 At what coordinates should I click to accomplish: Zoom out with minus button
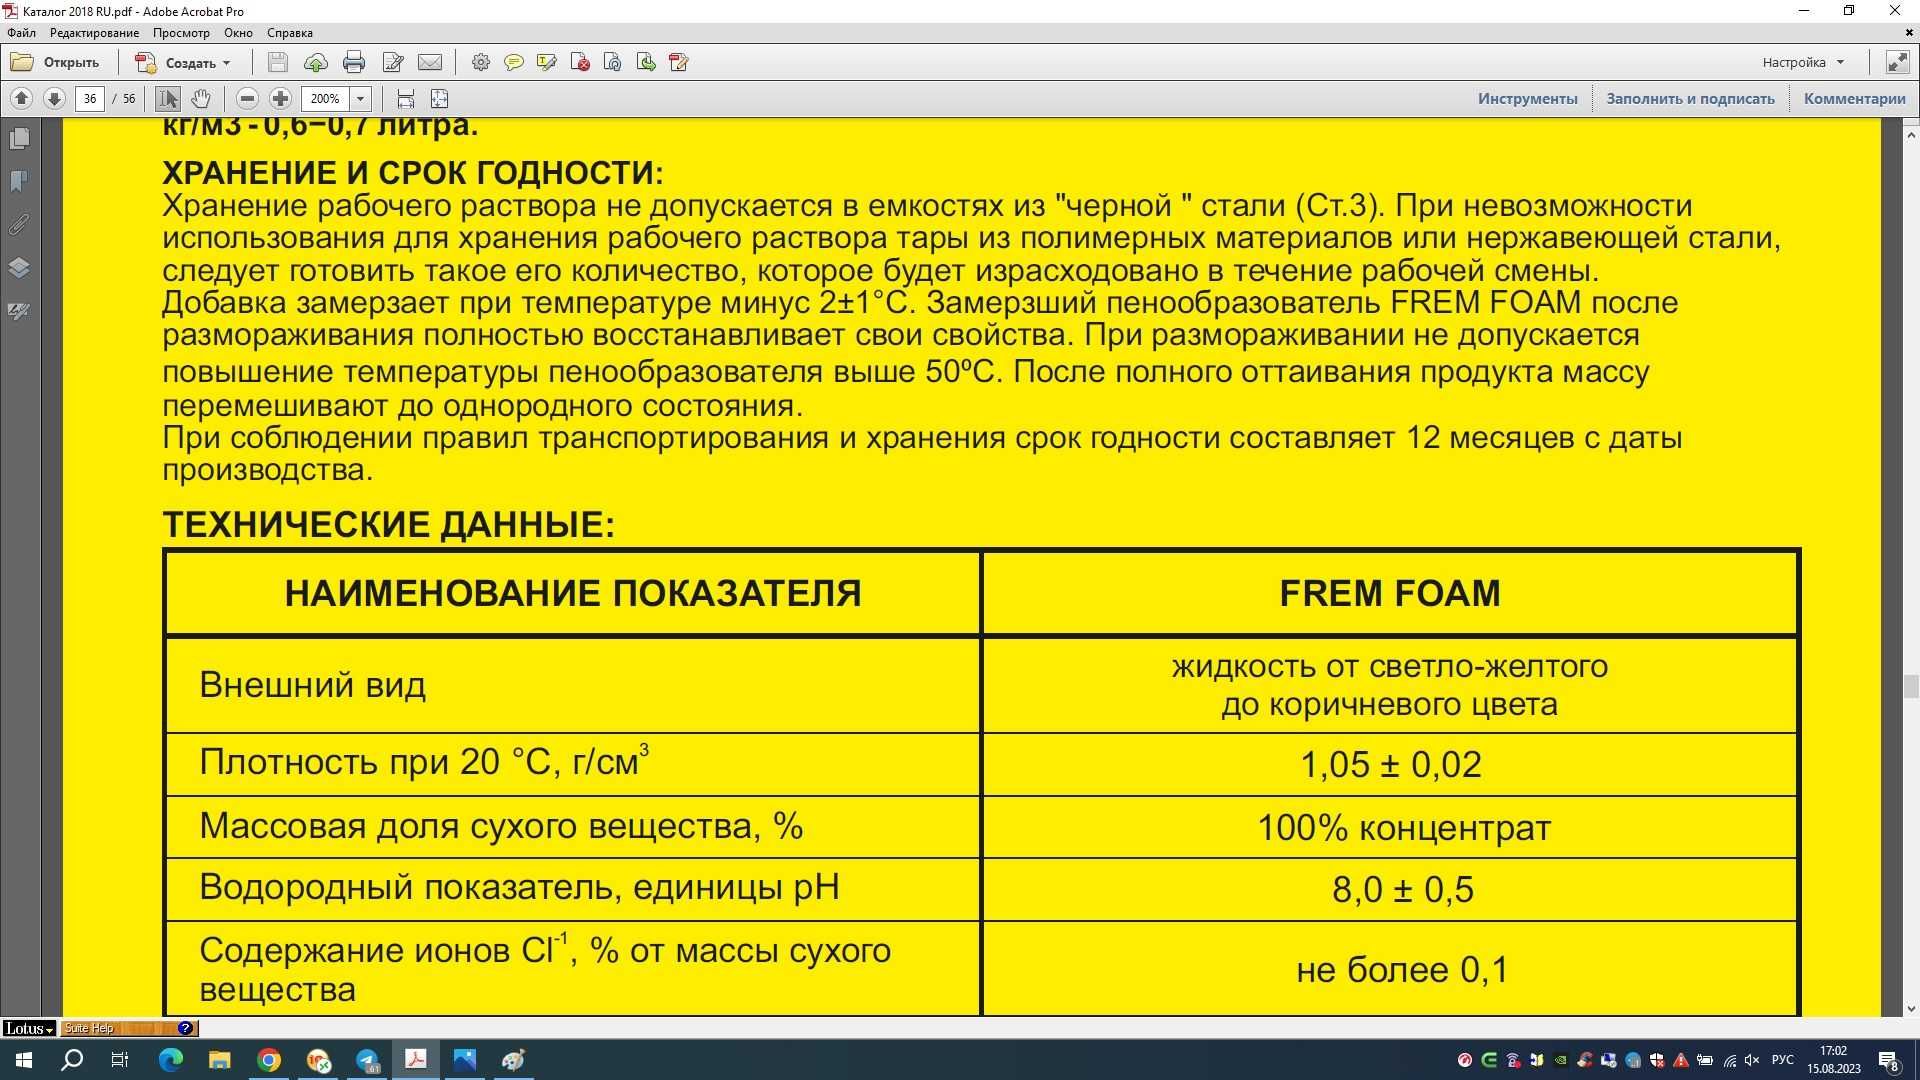[x=248, y=98]
